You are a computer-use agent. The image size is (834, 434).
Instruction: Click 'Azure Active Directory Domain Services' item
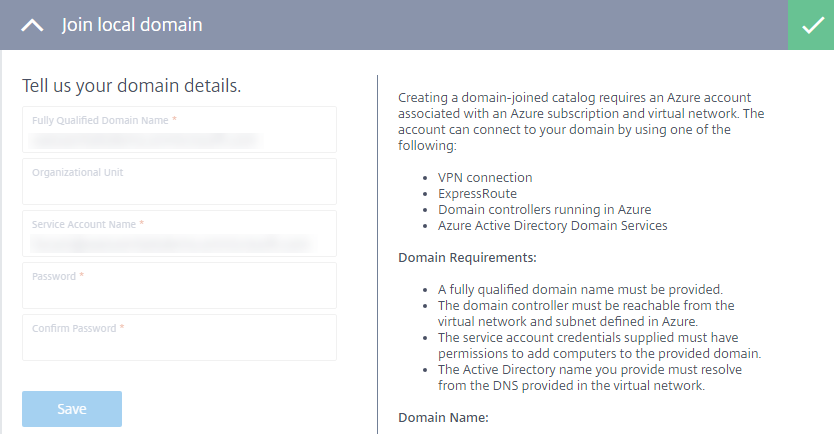tap(552, 225)
